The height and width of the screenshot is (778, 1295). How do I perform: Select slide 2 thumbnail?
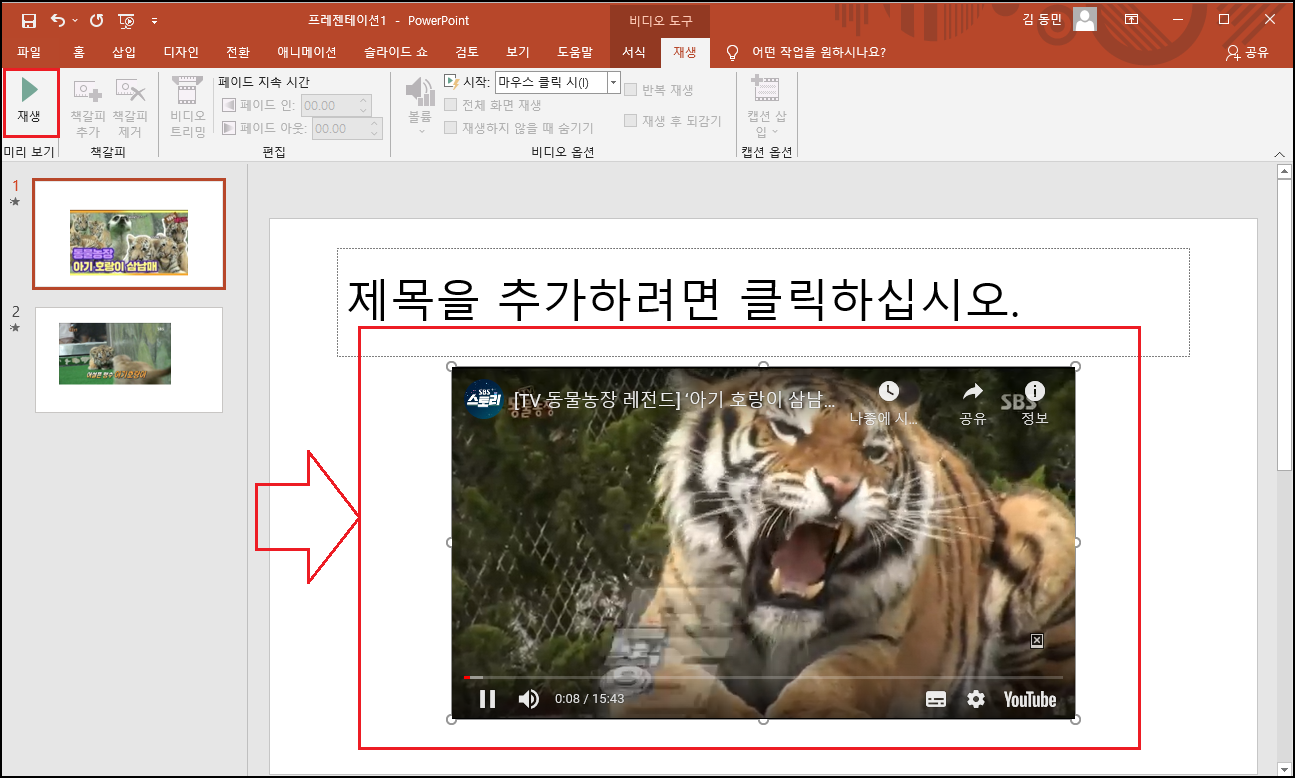(129, 359)
